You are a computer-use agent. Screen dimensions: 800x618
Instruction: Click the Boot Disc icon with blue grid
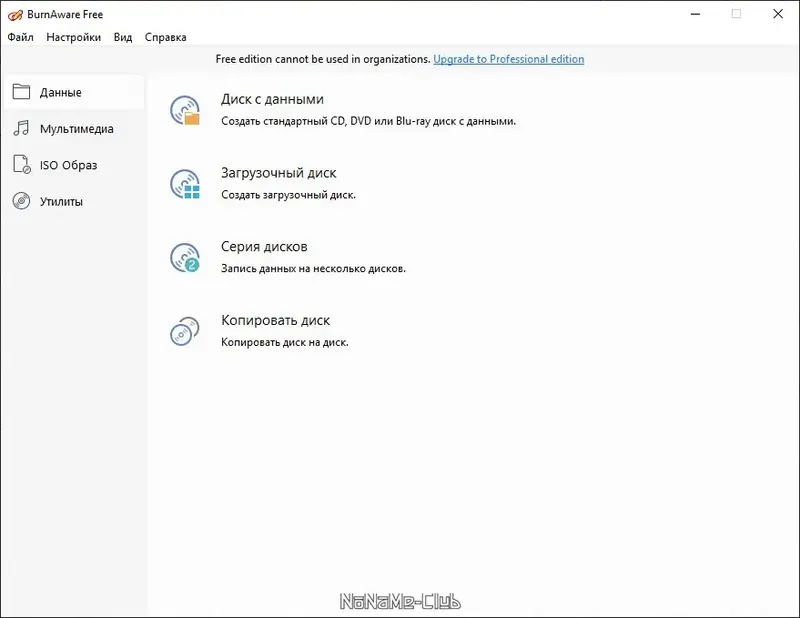pyautogui.click(x=185, y=184)
